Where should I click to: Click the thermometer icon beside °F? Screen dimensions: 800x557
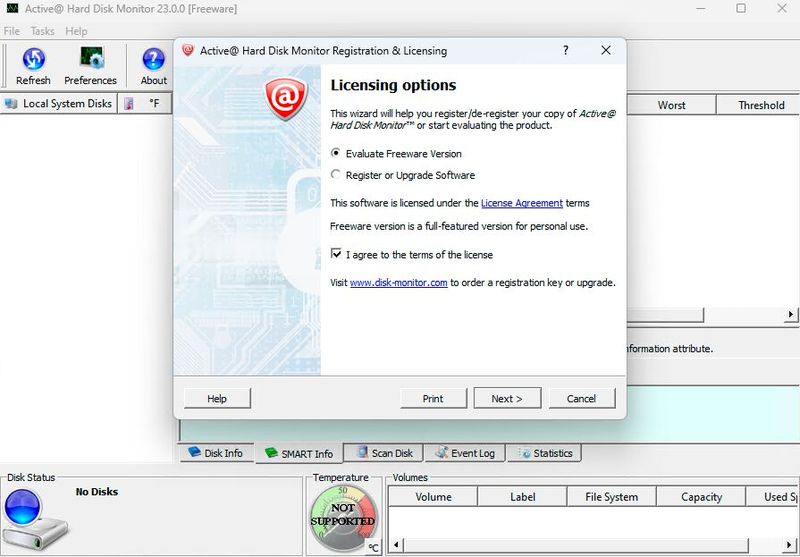[129, 104]
